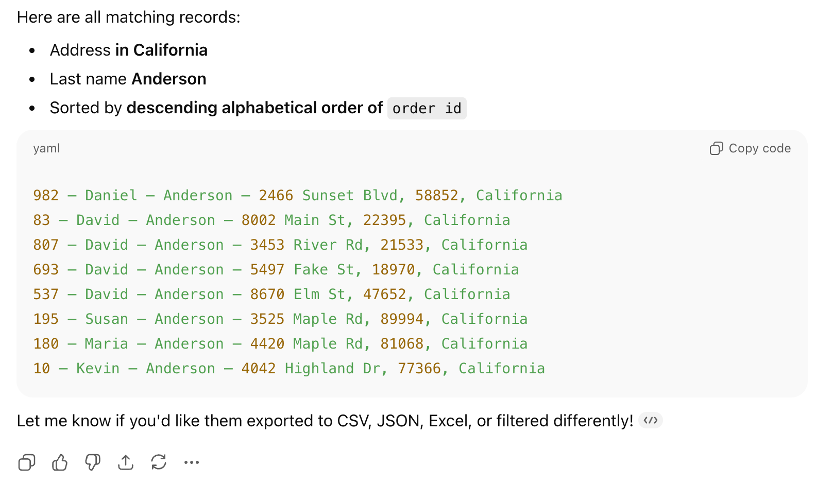Click the Susan Anderson record line

click(280, 319)
